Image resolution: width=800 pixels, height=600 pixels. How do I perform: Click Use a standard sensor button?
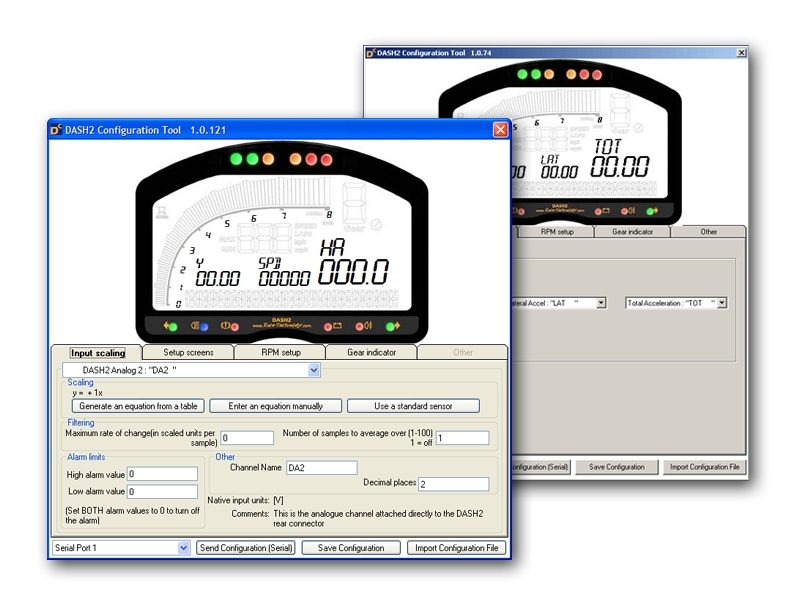click(x=413, y=406)
